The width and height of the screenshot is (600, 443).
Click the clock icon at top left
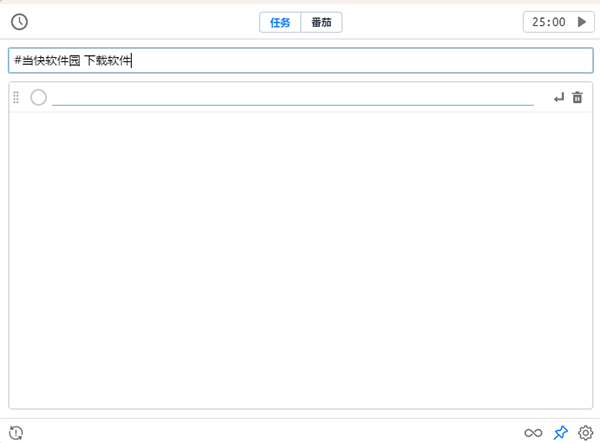tap(19, 21)
